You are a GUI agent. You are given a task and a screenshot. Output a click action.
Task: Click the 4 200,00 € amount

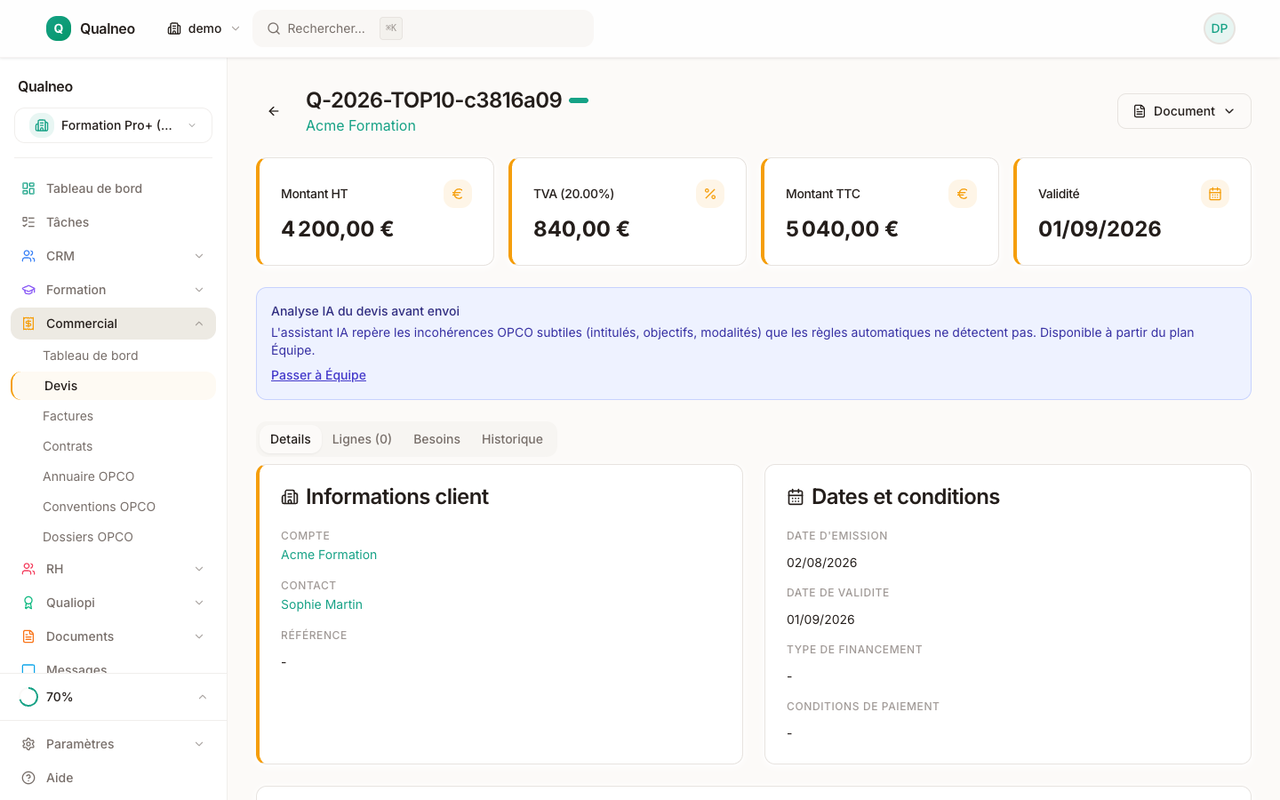[x=337, y=229]
